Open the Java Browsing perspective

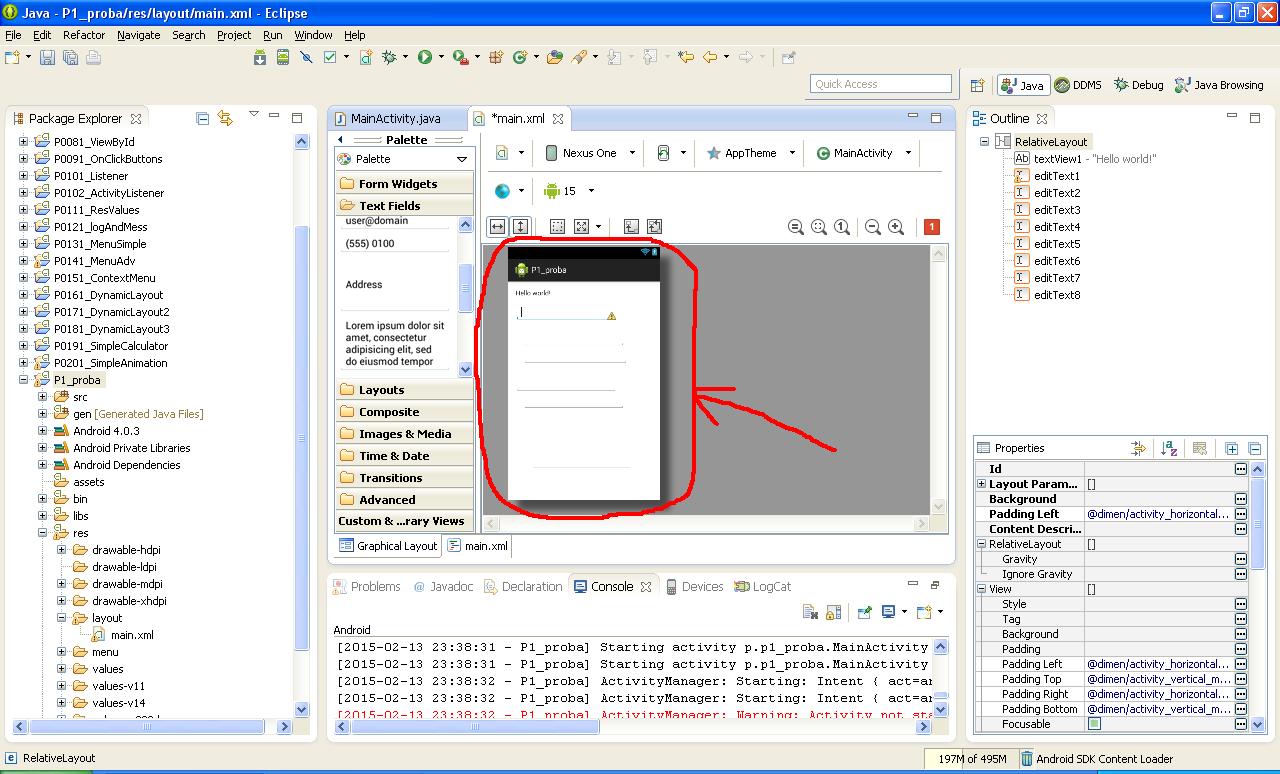(x=1220, y=85)
